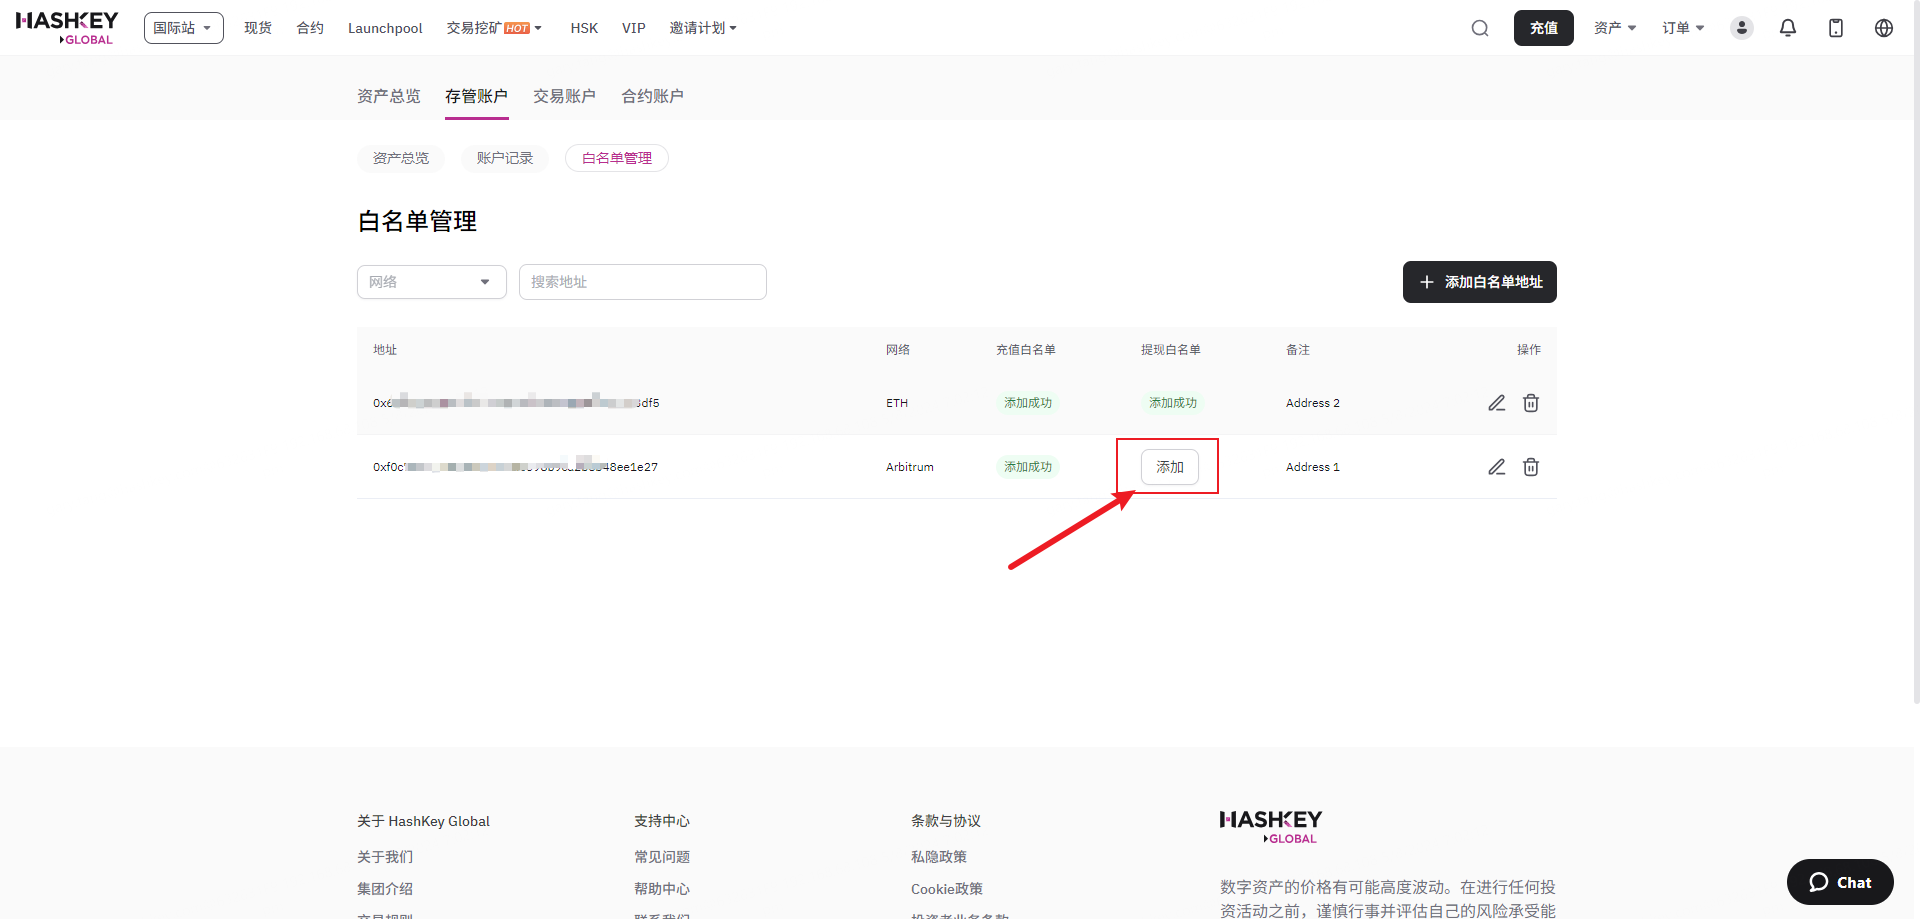Open the search magnifier icon
This screenshot has height=919, width=1920.
click(x=1480, y=28)
